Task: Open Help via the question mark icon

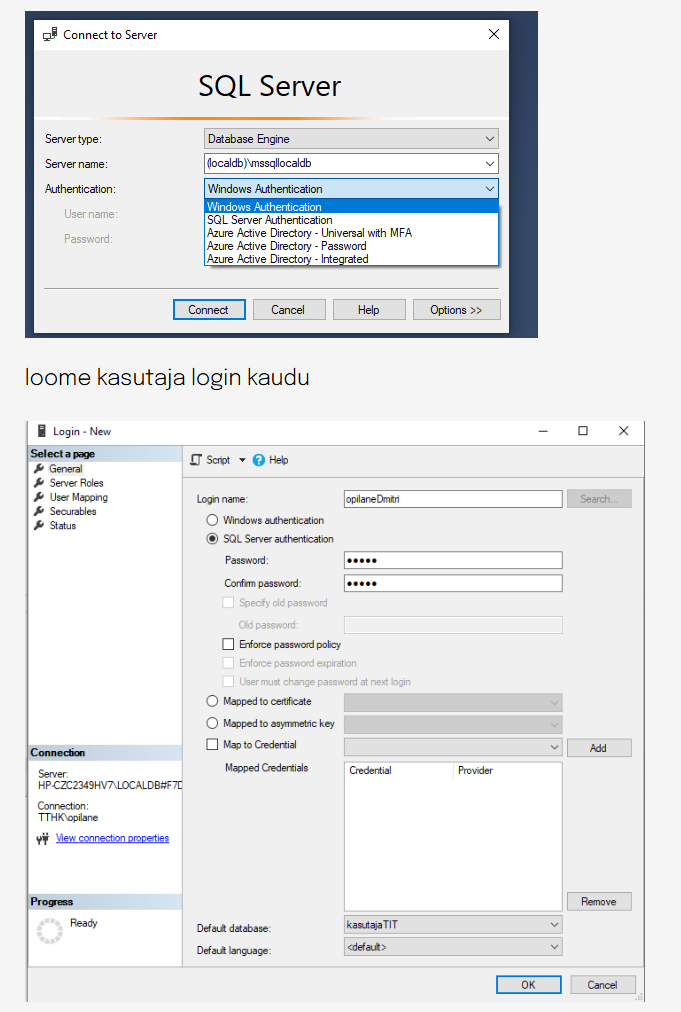Action: 259,460
